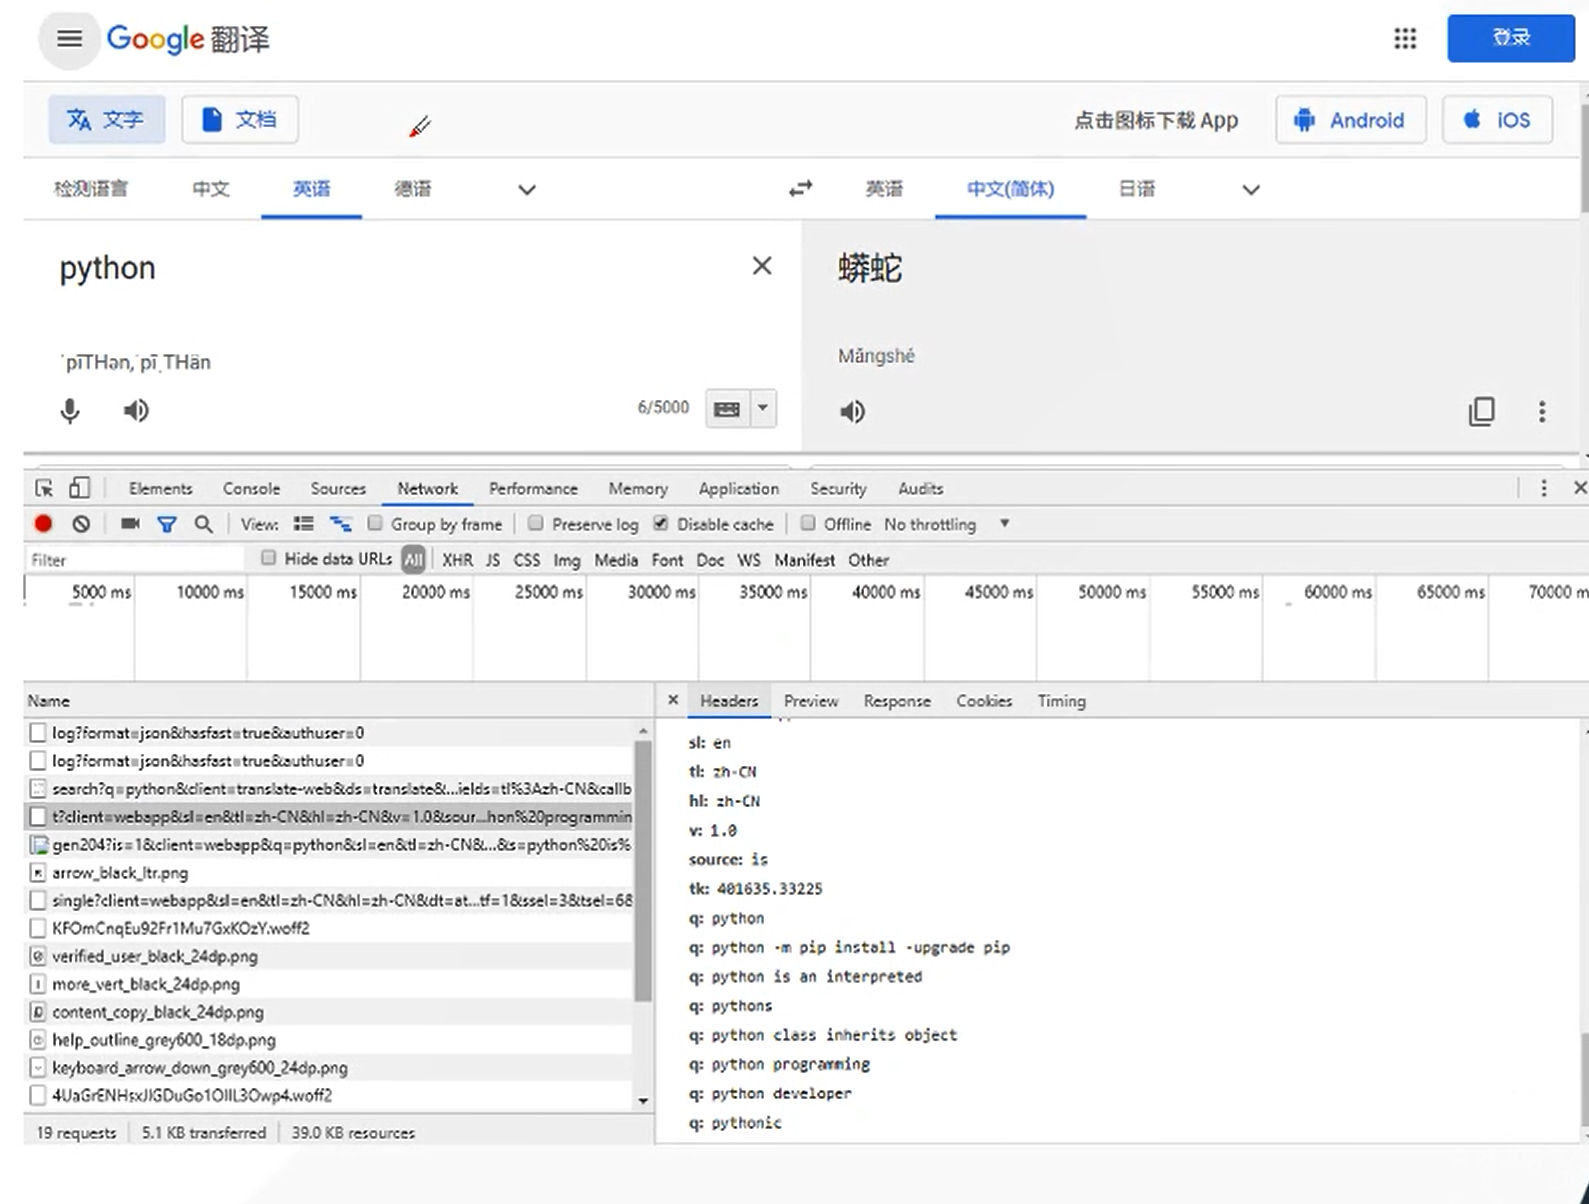
Task: Show the request Timing tab
Action: [1061, 701]
